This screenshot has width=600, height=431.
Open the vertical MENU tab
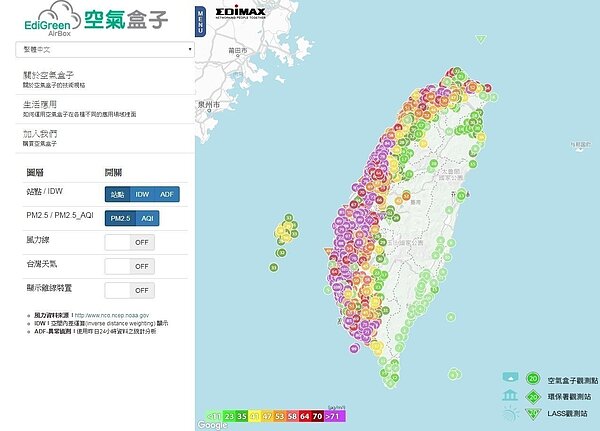pyautogui.click(x=200, y=21)
